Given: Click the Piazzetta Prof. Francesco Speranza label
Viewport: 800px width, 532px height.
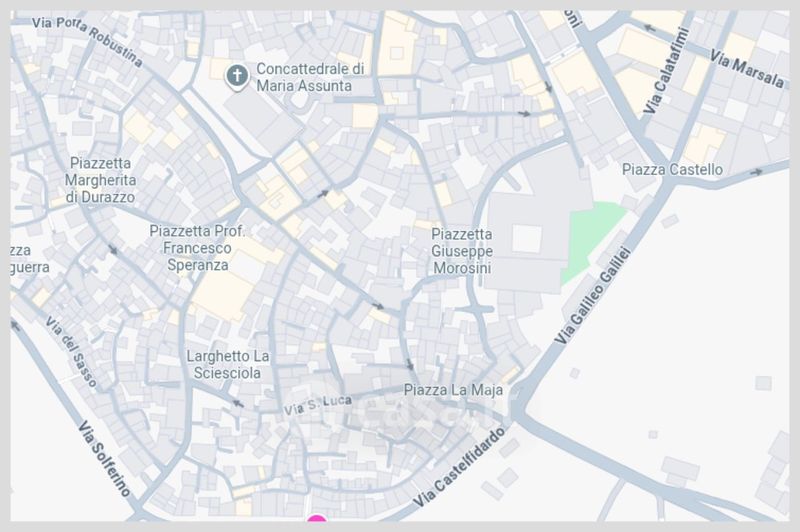Looking at the screenshot, I should (197, 248).
